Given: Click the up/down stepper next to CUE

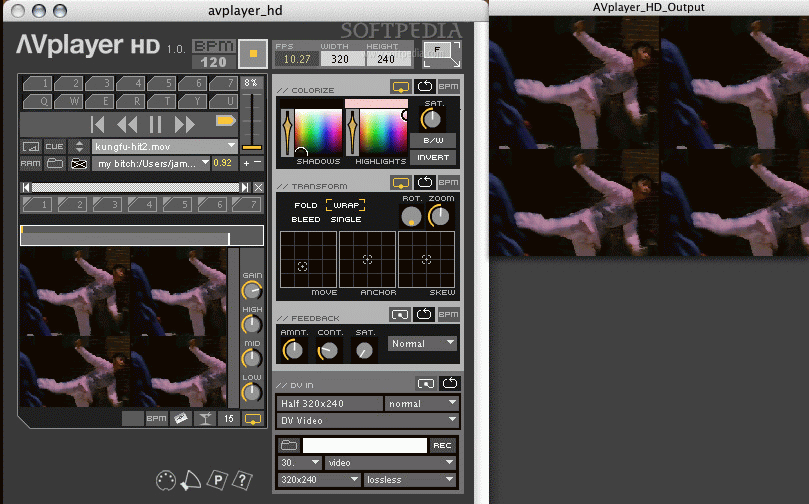Looking at the screenshot, I should coord(78,147).
